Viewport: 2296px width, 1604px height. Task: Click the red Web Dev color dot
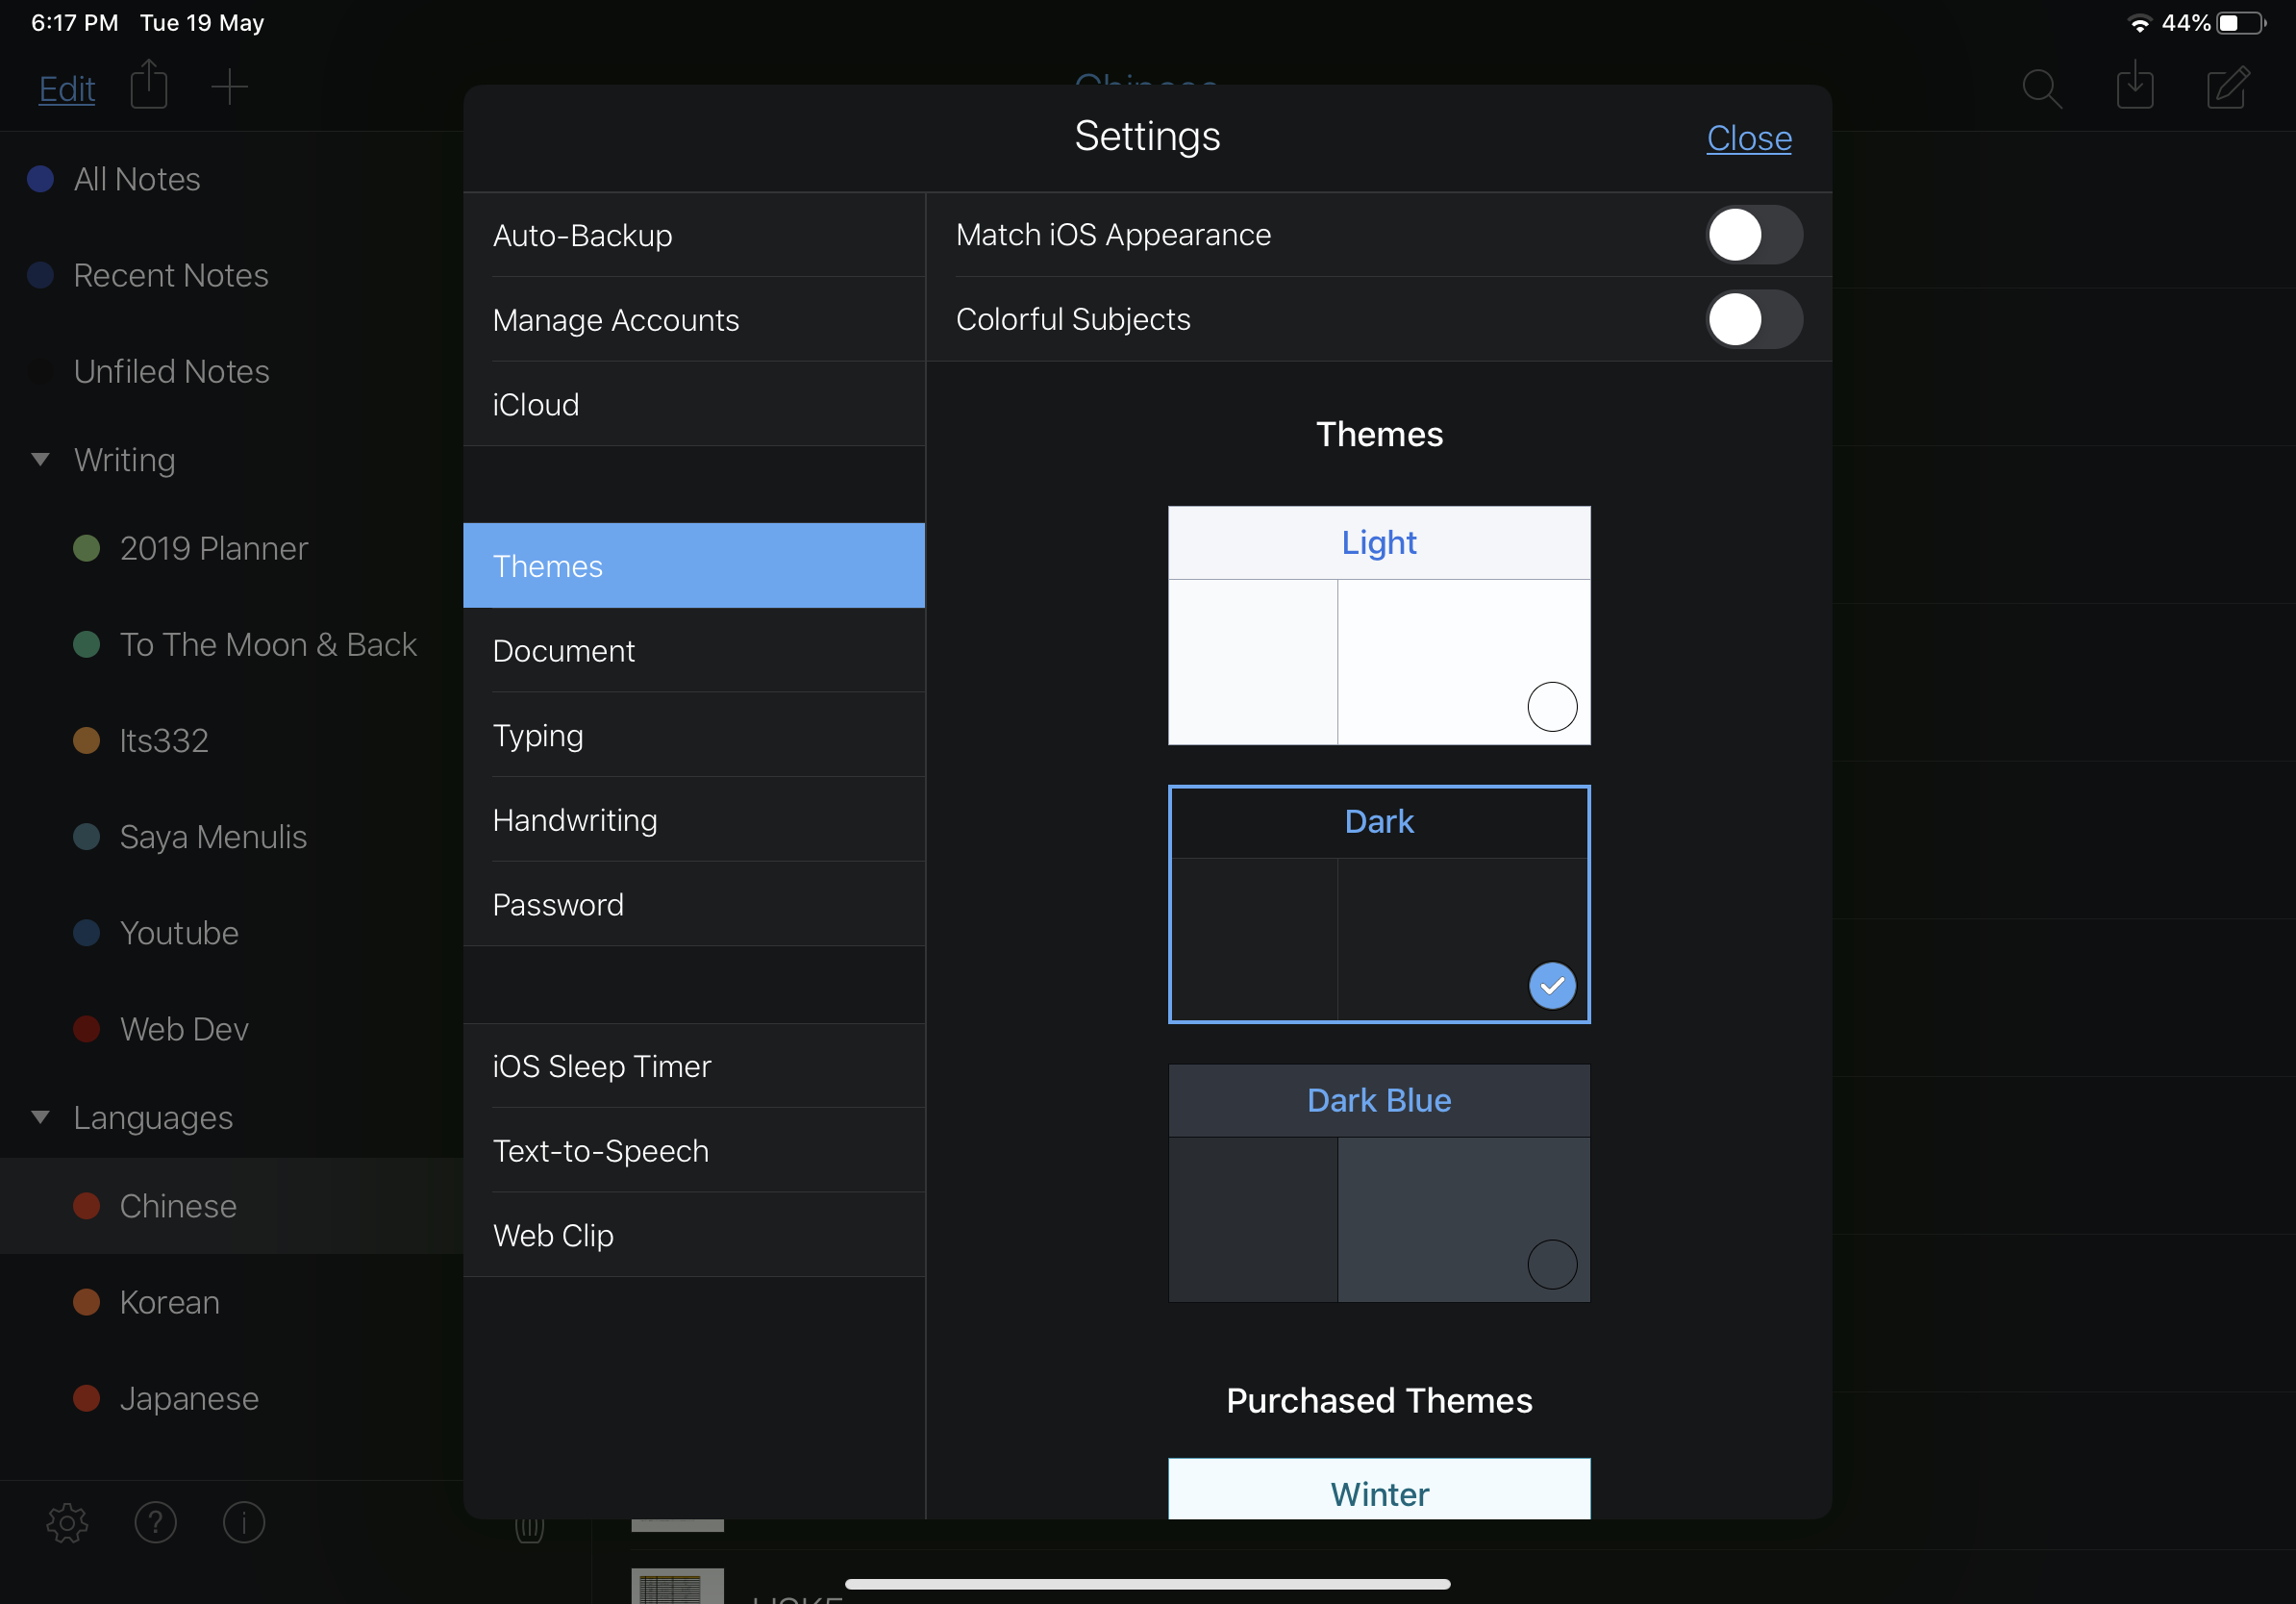tap(87, 1029)
